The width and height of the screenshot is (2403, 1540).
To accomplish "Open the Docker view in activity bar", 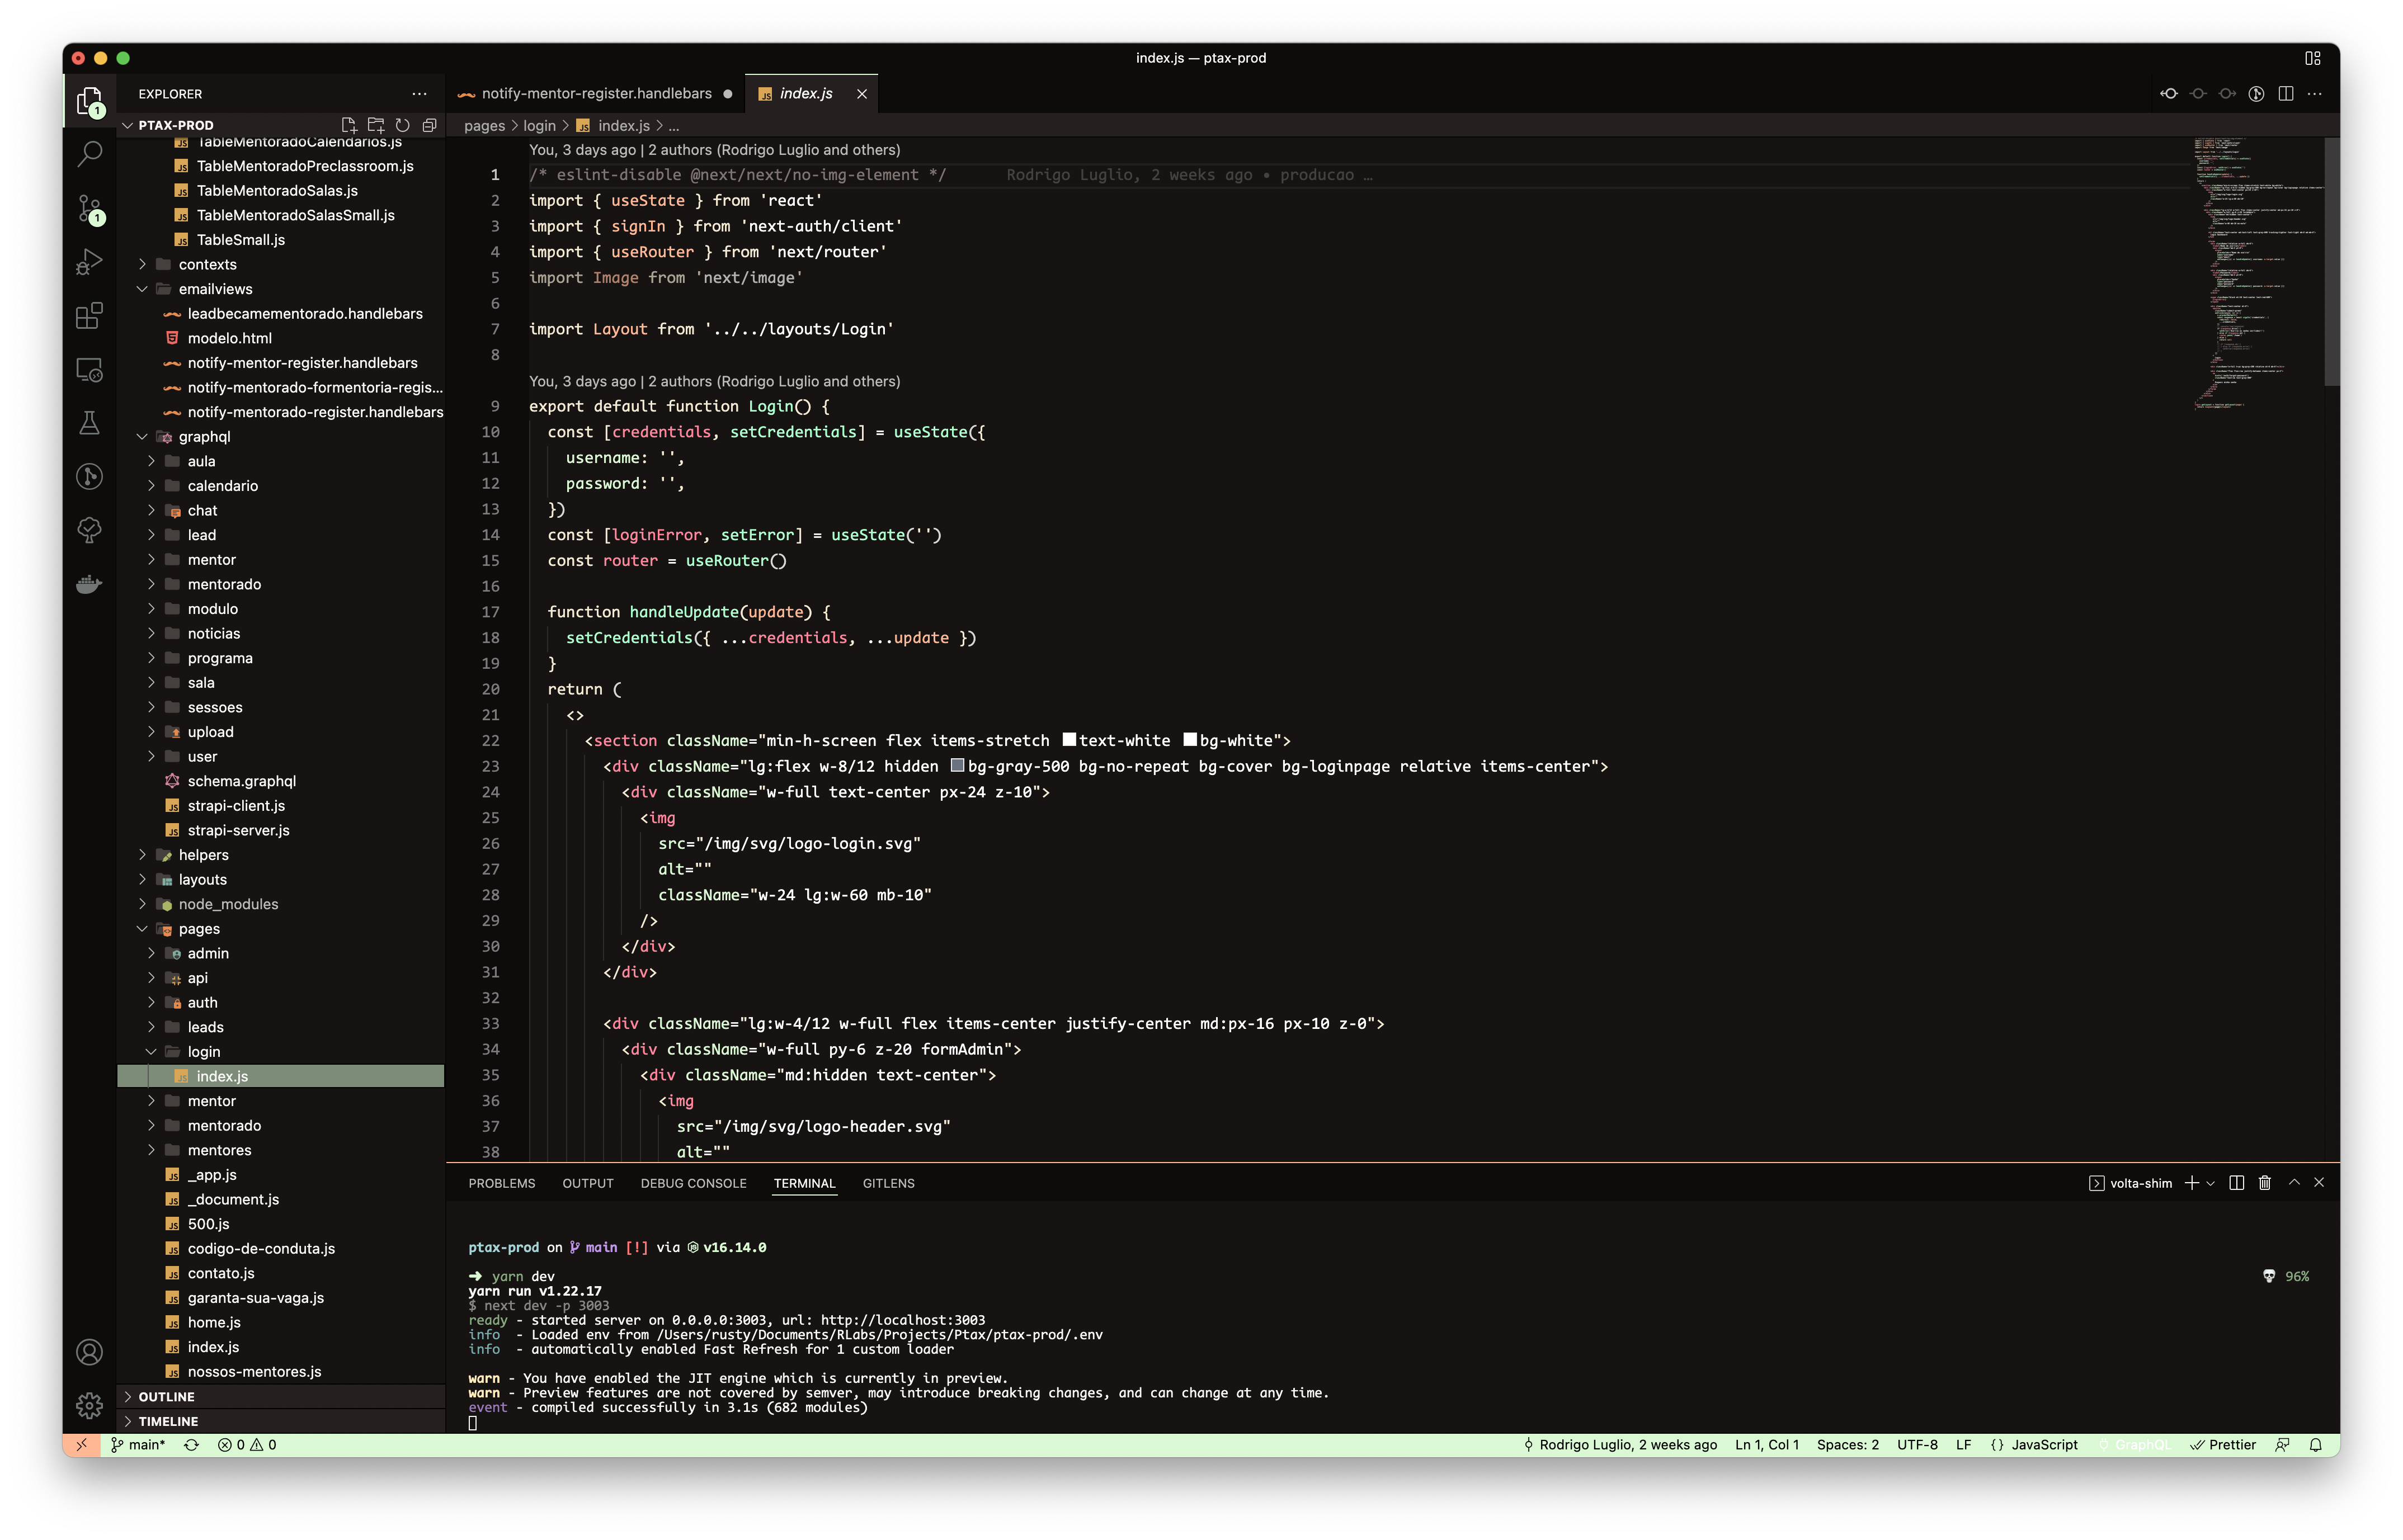I will pyautogui.click(x=89, y=584).
